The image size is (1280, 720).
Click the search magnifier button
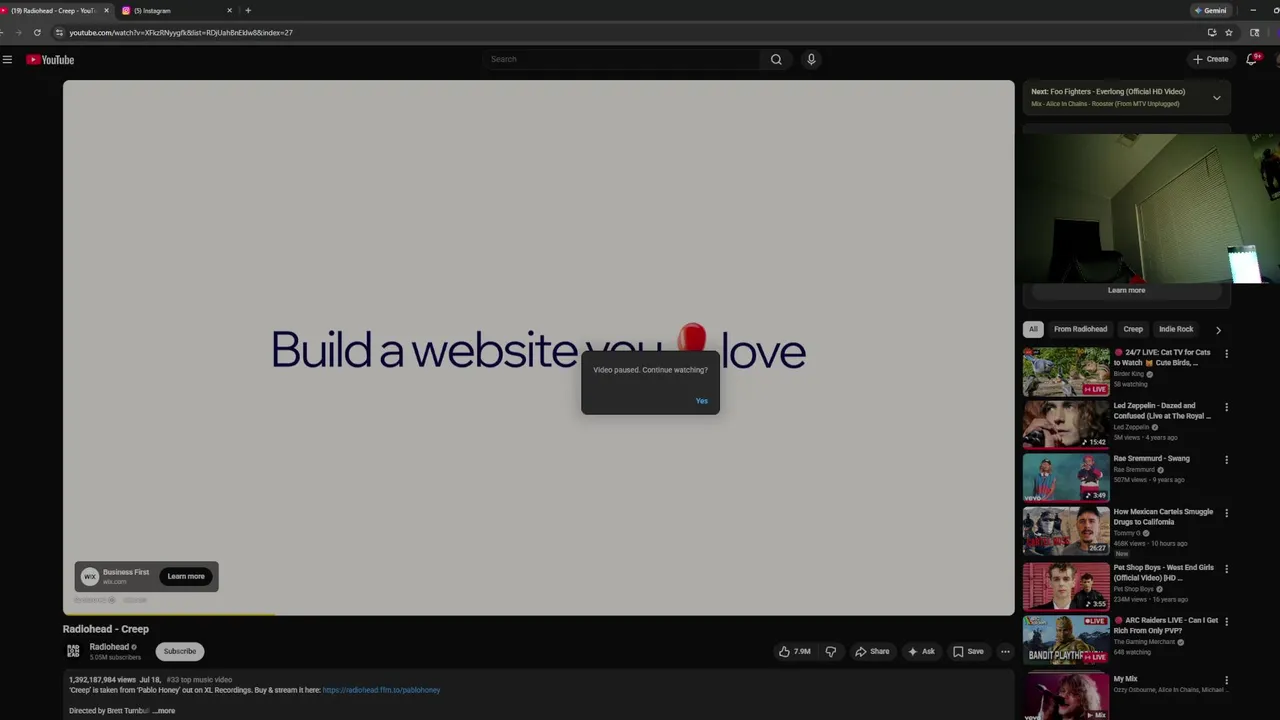pos(776,59)
